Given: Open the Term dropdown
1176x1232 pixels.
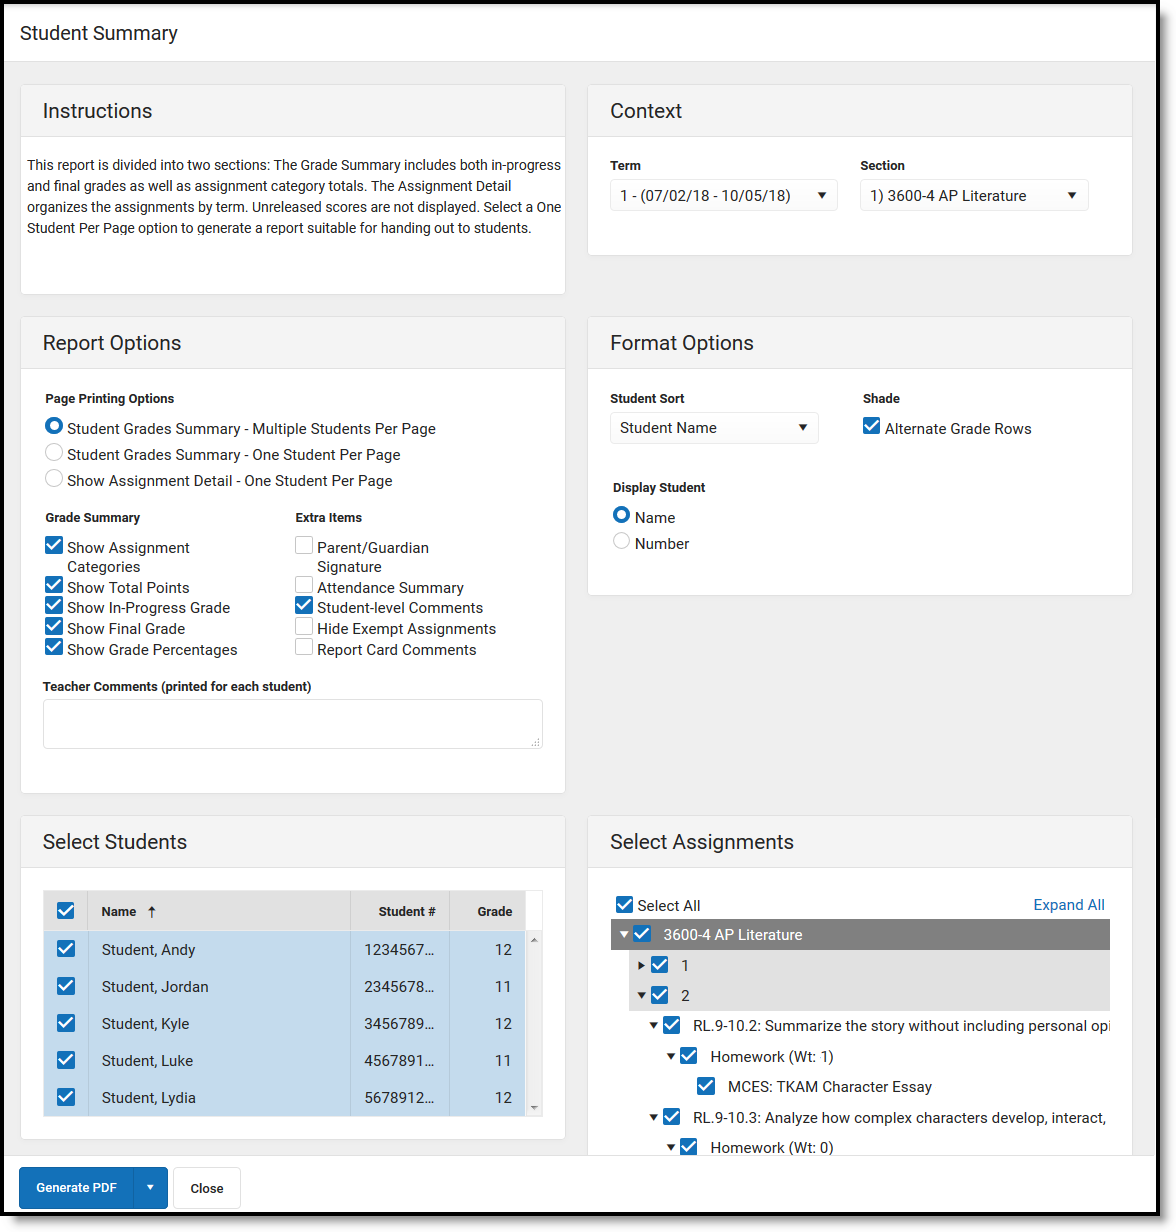Looking at the screenshot, I should point(724,195).
